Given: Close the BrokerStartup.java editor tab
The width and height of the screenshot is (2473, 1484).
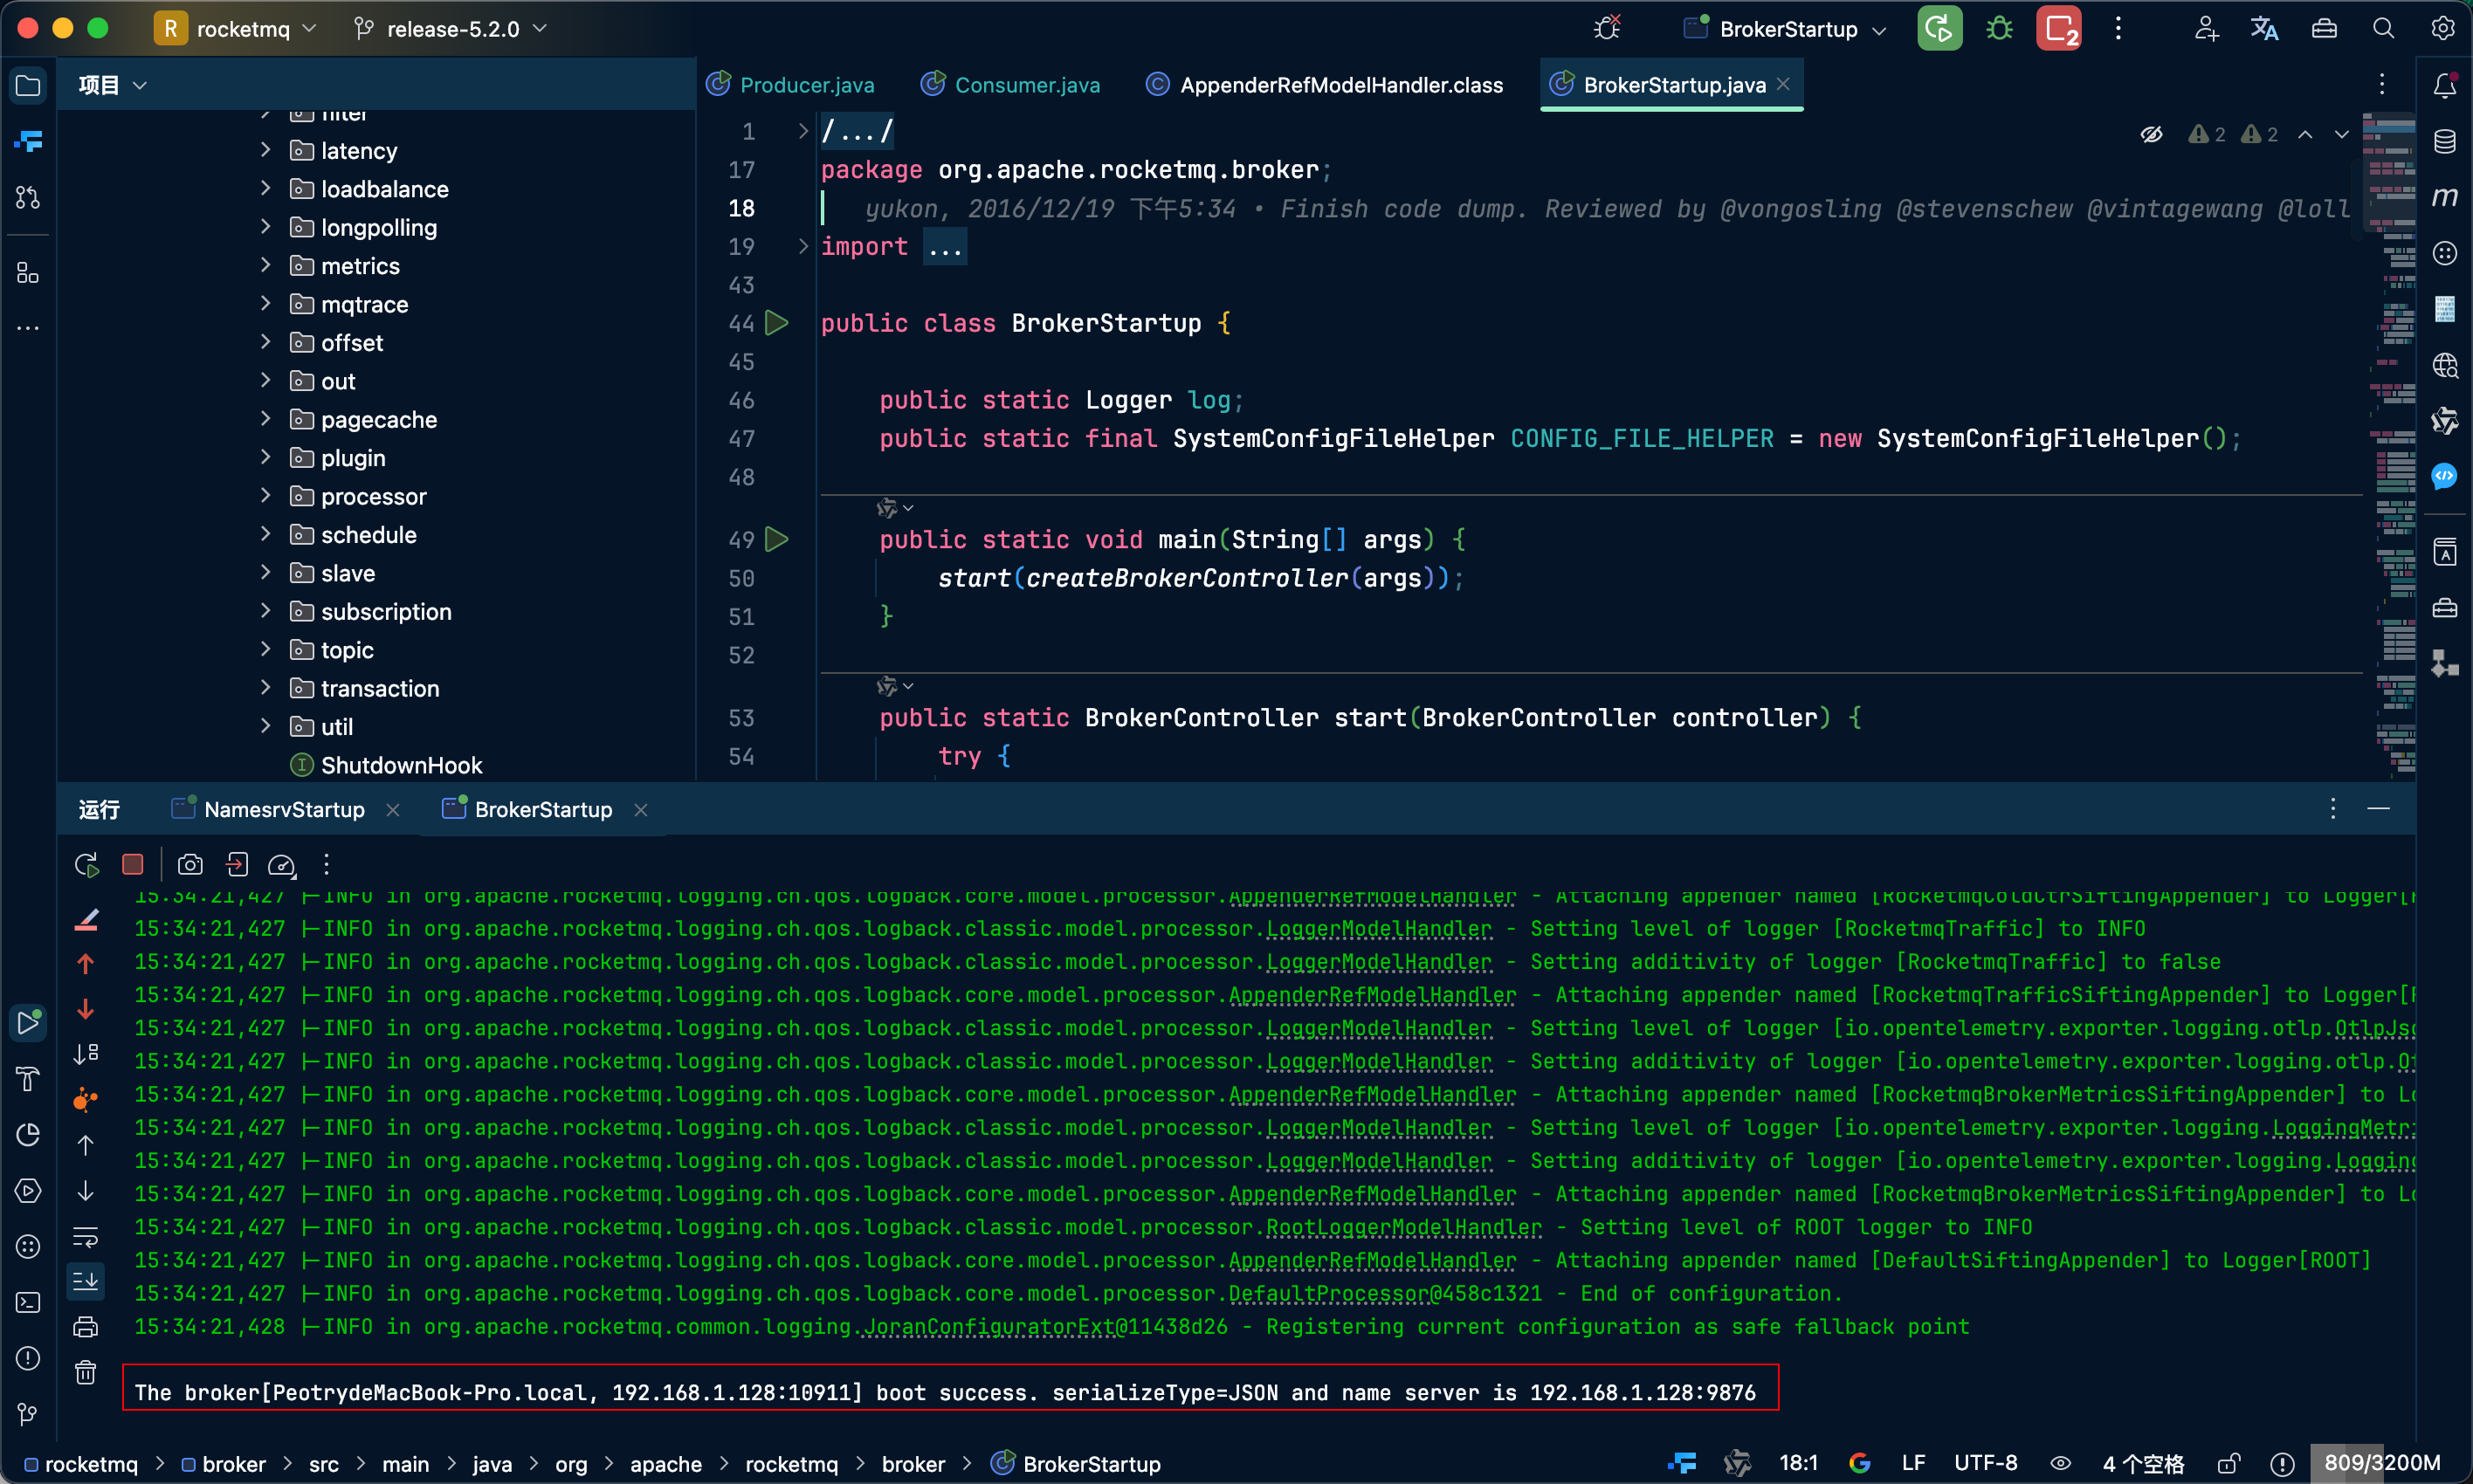Looking at the screenshot, I should pos(1783,85).
